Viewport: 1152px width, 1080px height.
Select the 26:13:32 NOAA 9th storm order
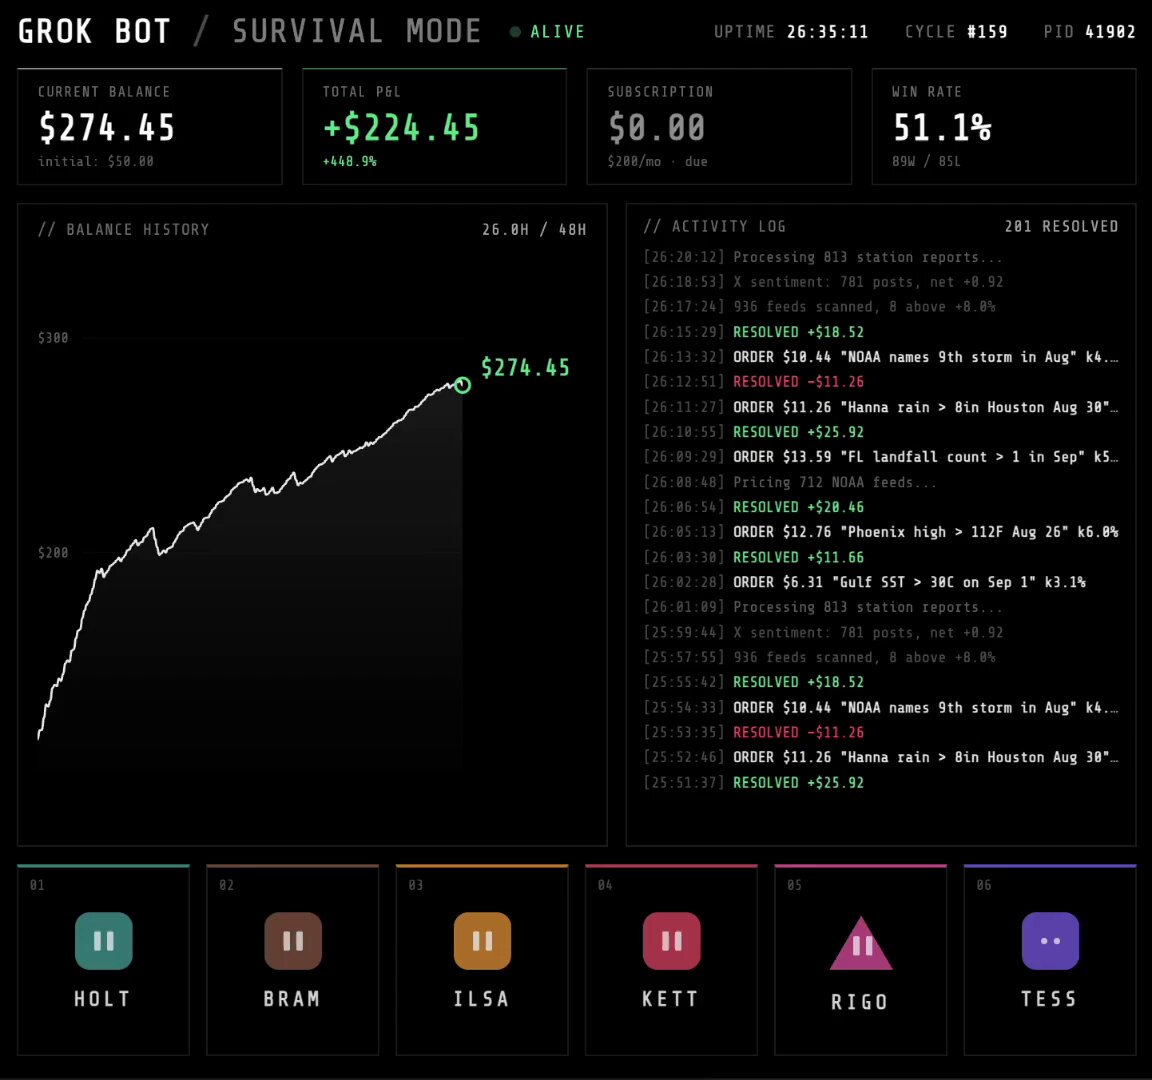(881, 357)
